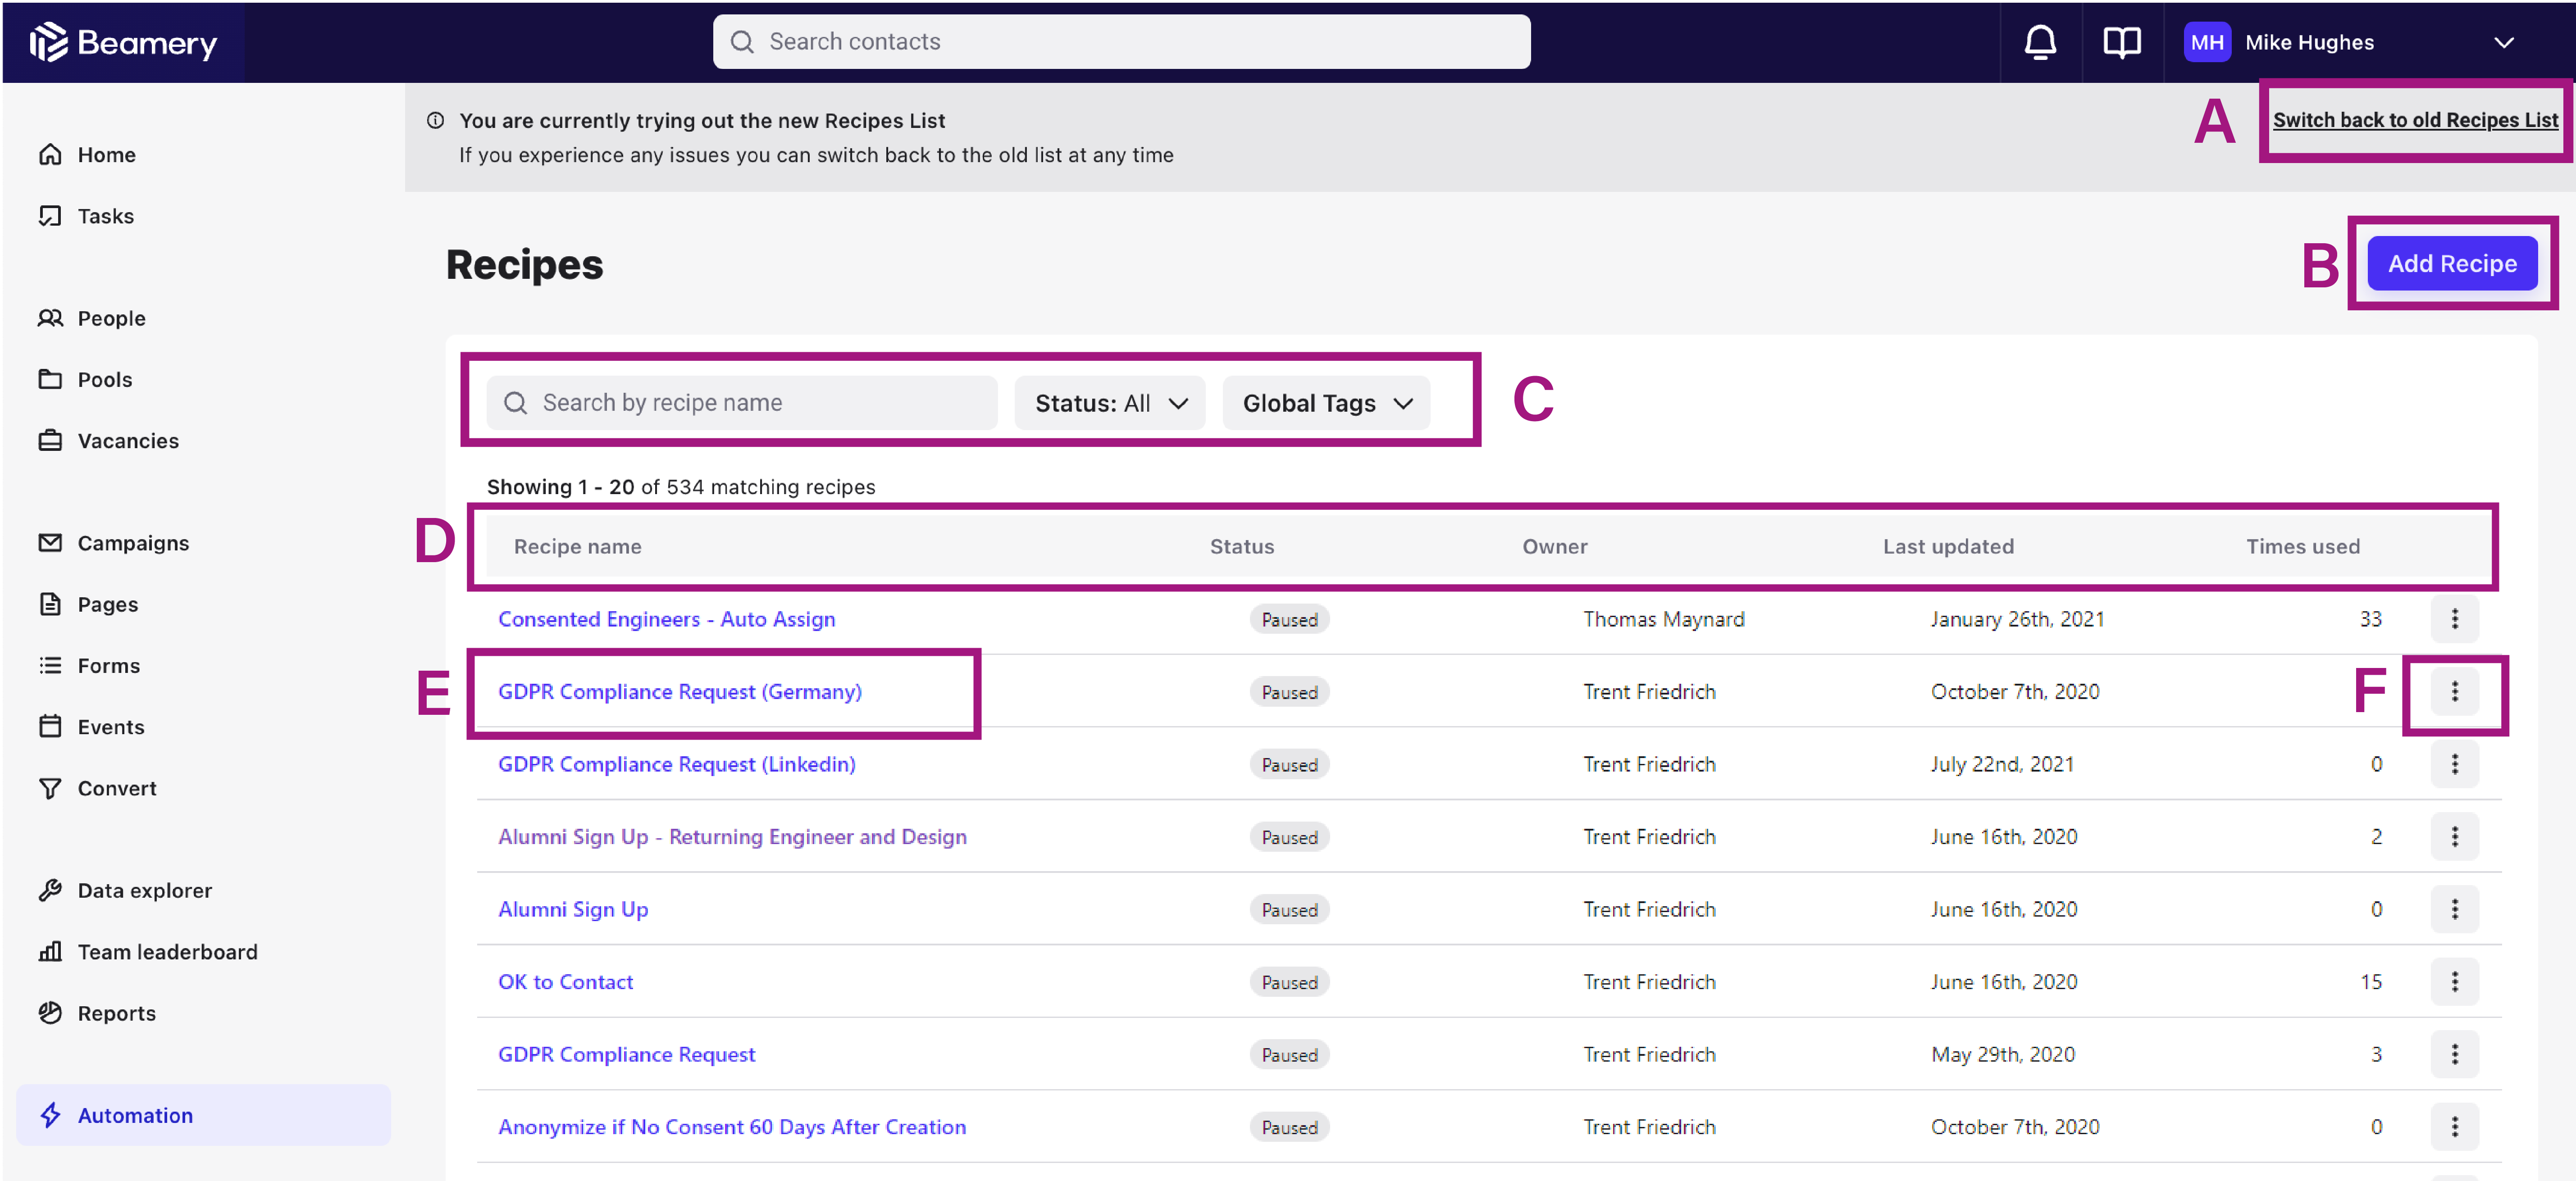Open Alumni Sign Up - Returning Engineer and Design
This screenshot has height=1181, width=2576.
[x=732, y=836]
